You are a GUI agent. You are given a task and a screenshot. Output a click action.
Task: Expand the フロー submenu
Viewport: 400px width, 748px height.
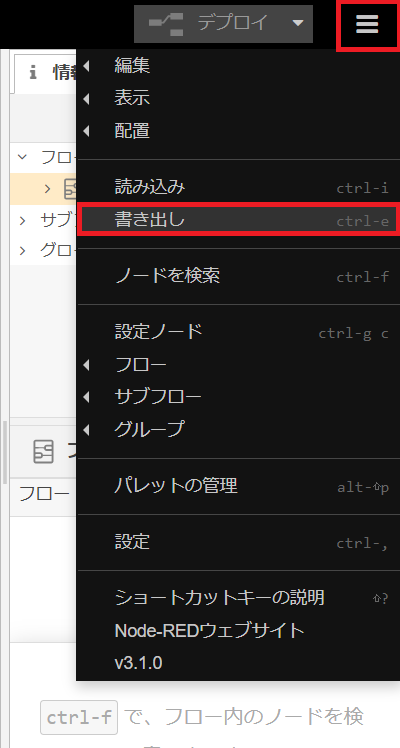pos(238,365)
